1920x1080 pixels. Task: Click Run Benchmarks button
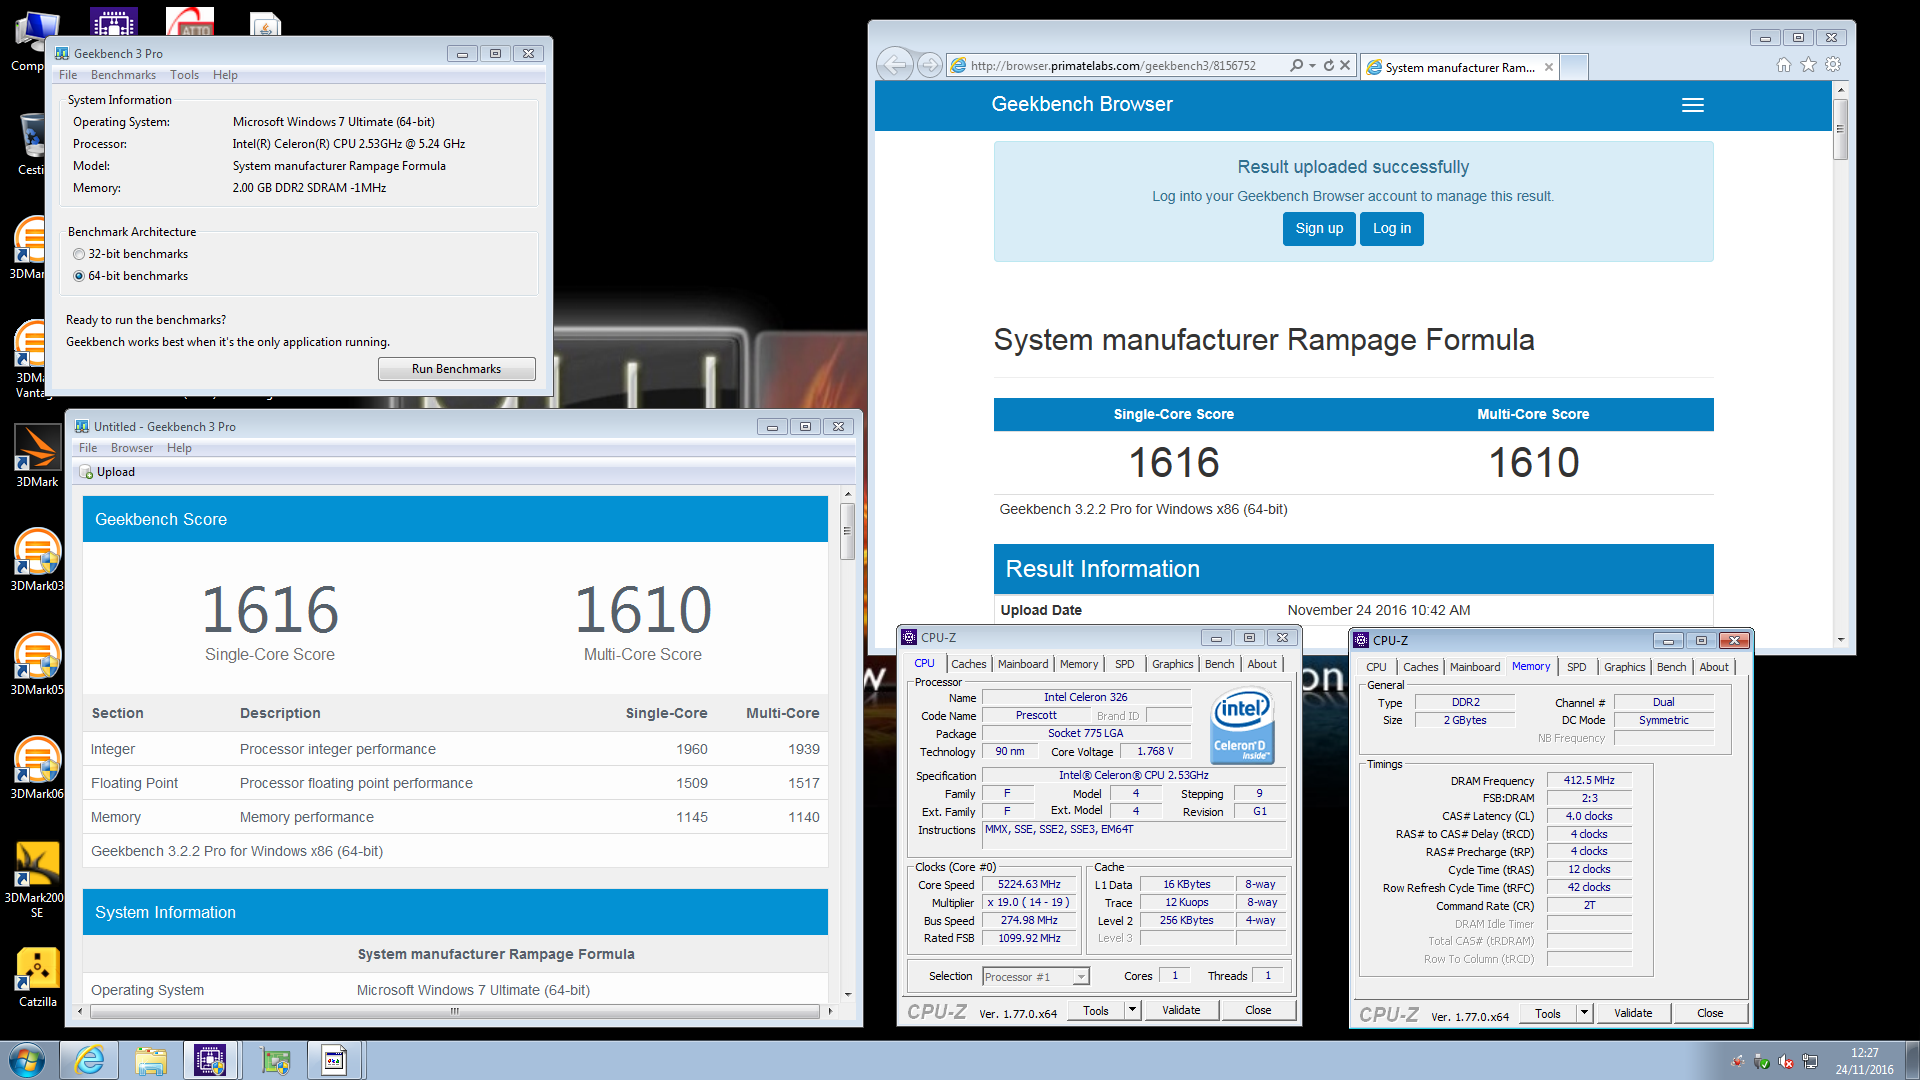(x=456, y=369)
